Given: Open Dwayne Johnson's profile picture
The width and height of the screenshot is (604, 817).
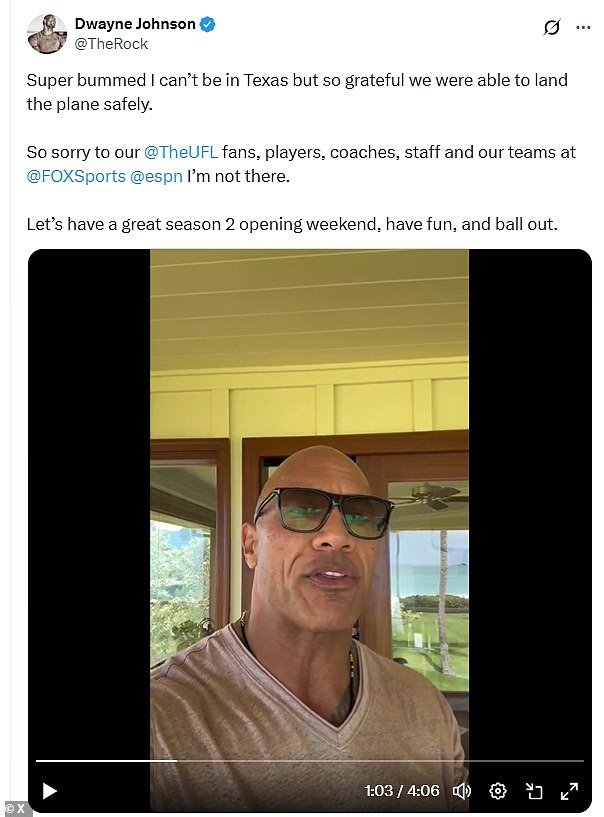Looking at the screenshot, I should tap(46, 34).
